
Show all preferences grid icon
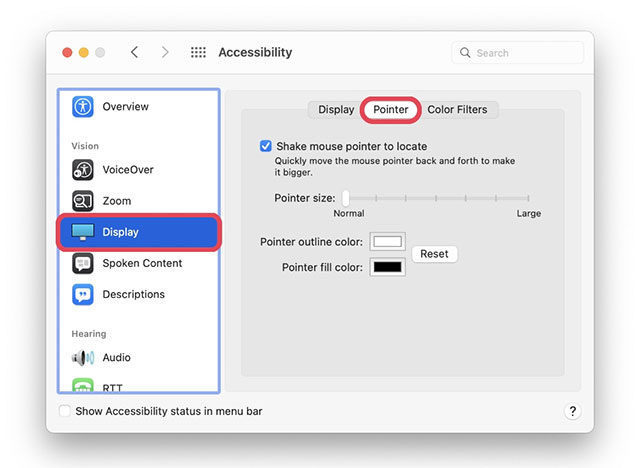[x=198, y=53]
